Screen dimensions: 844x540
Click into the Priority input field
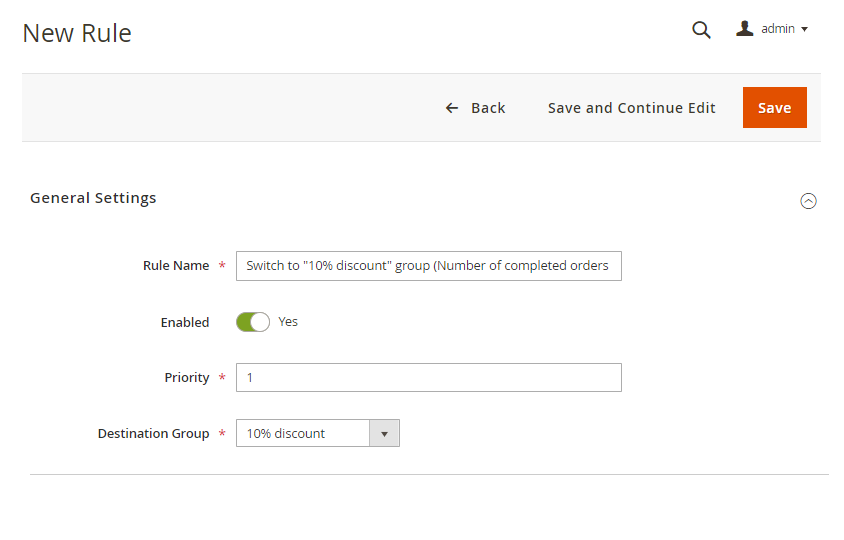click(x=428, y=378)
